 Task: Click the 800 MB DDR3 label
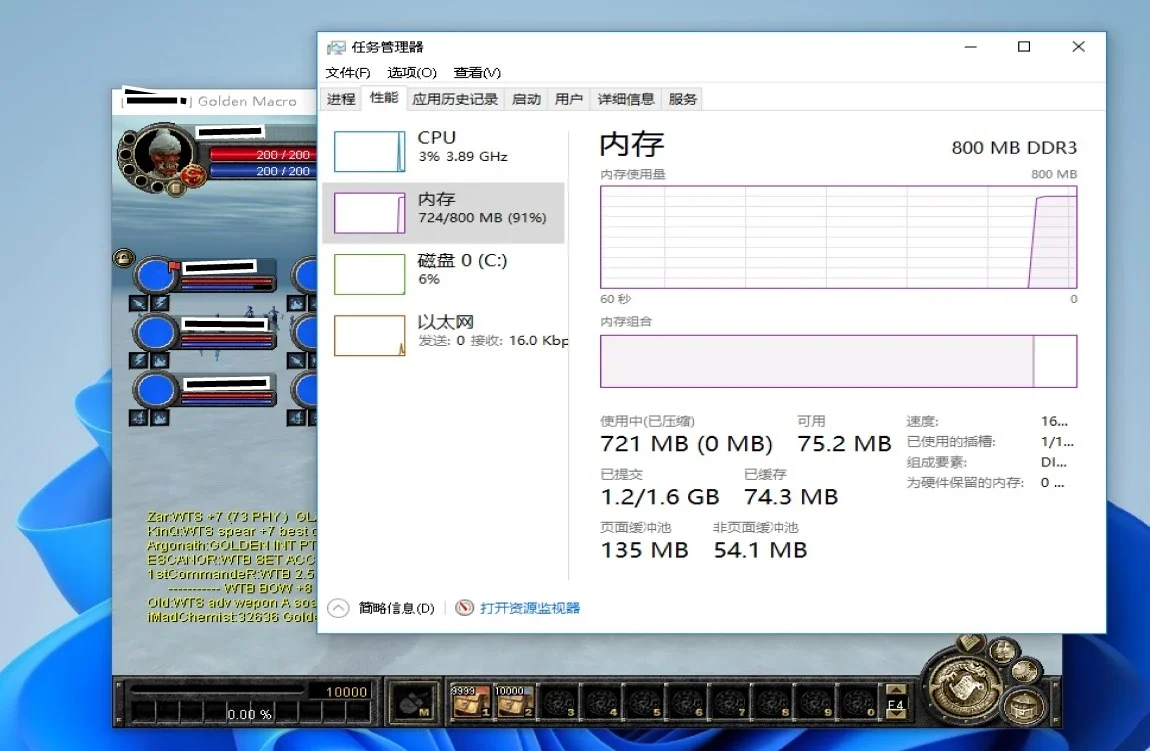(1014, 147)
